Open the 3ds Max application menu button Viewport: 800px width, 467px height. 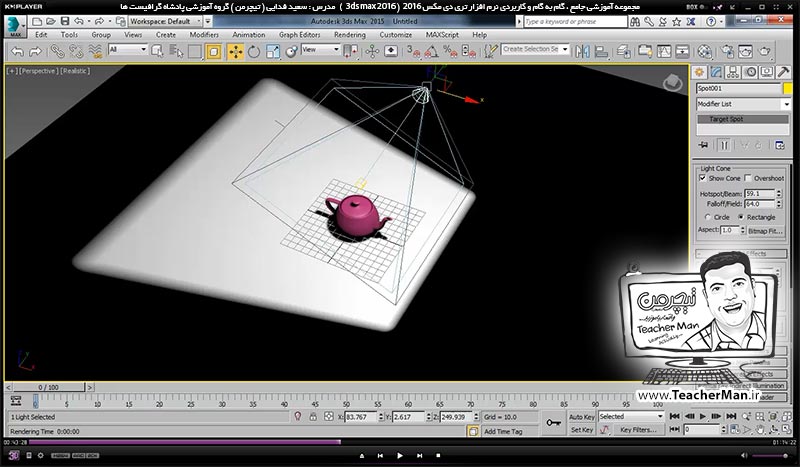(15, 26)
